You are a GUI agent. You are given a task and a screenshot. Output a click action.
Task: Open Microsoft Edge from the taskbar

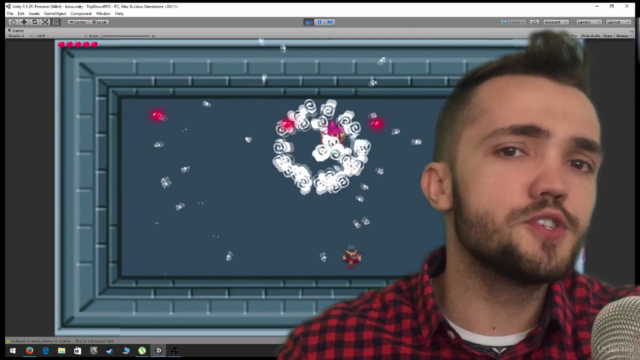[x=45, y=351]
